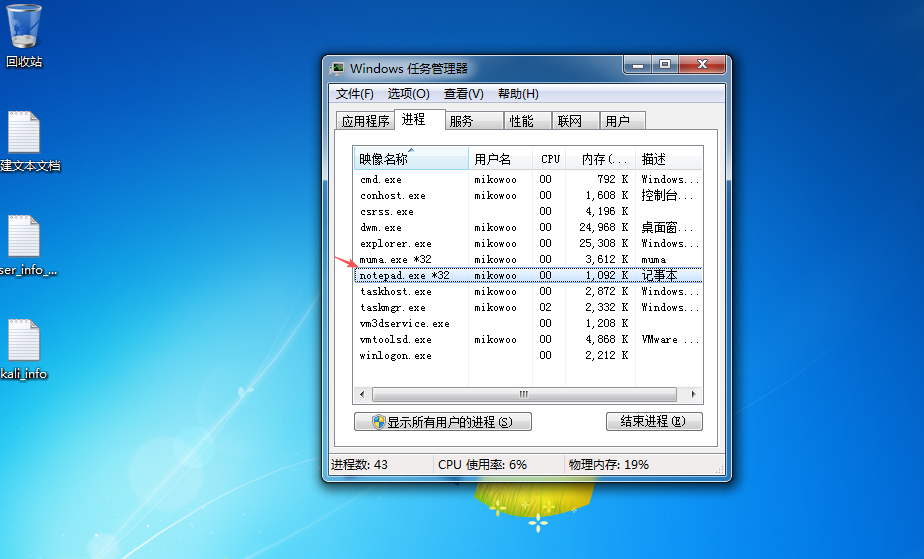
Task: Sort by 用户名 column header
Action: tap(500, 158)
